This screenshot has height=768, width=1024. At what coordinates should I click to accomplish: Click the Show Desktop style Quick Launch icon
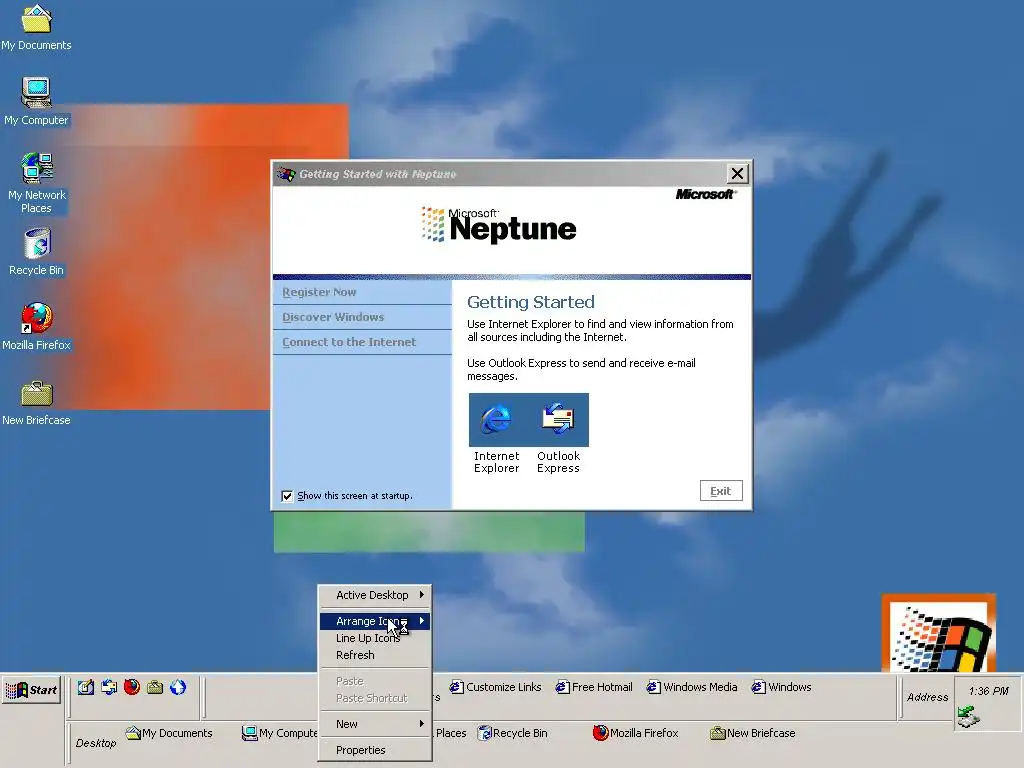click(109, 688)
